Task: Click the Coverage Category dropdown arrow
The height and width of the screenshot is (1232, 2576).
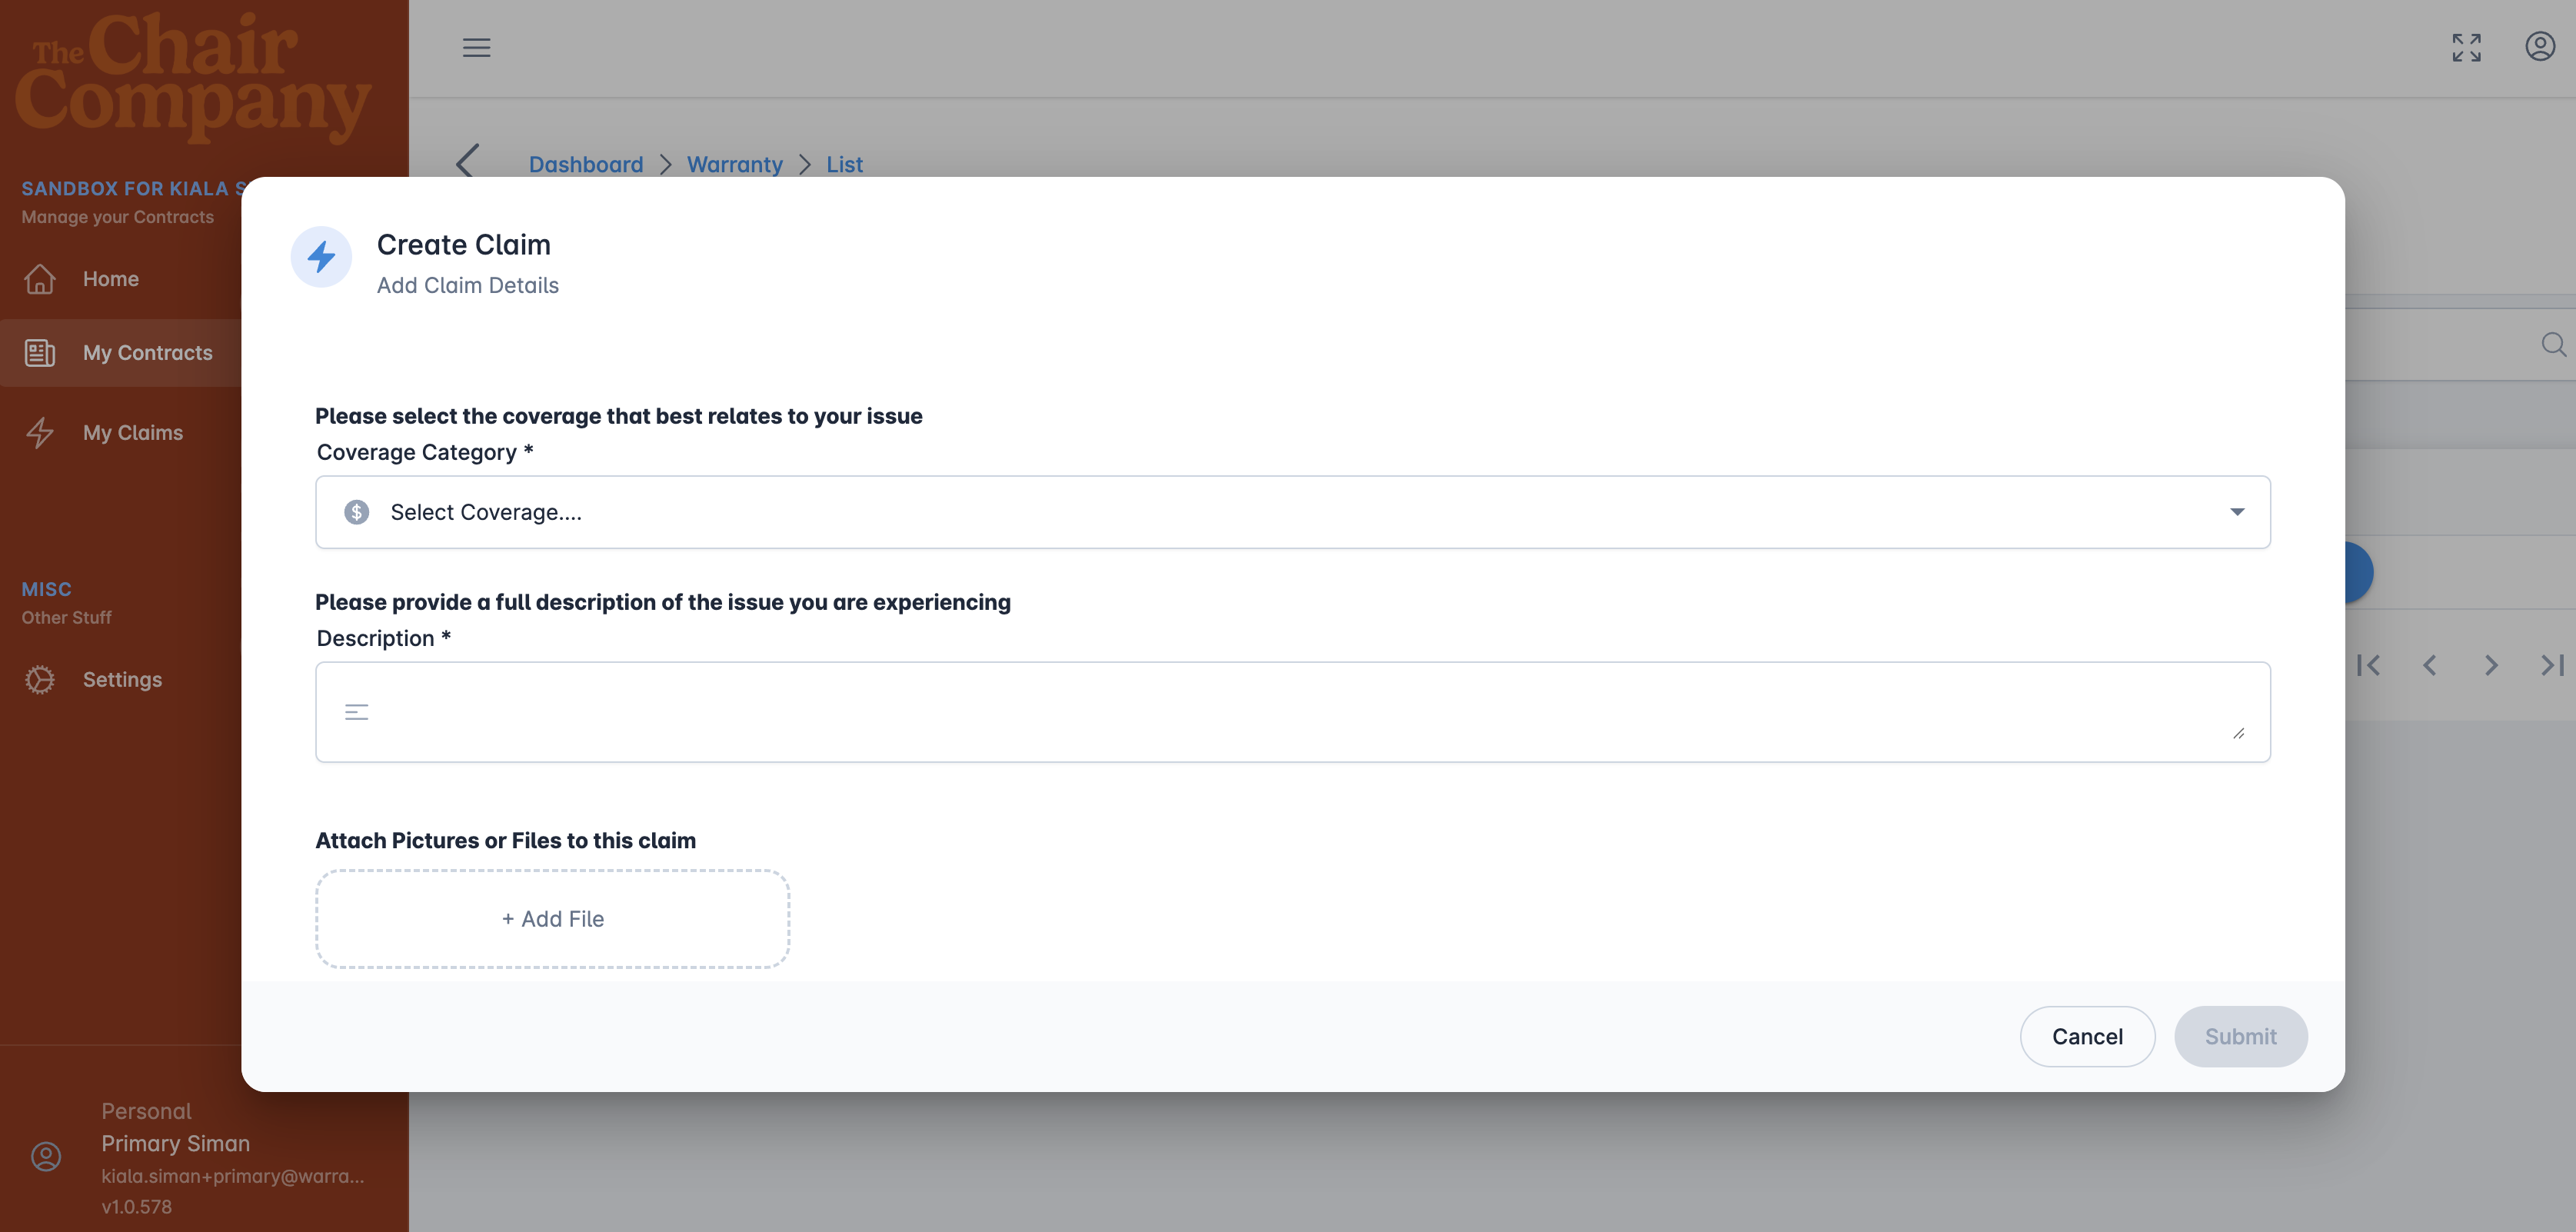Action: (x=2237, y=512)
